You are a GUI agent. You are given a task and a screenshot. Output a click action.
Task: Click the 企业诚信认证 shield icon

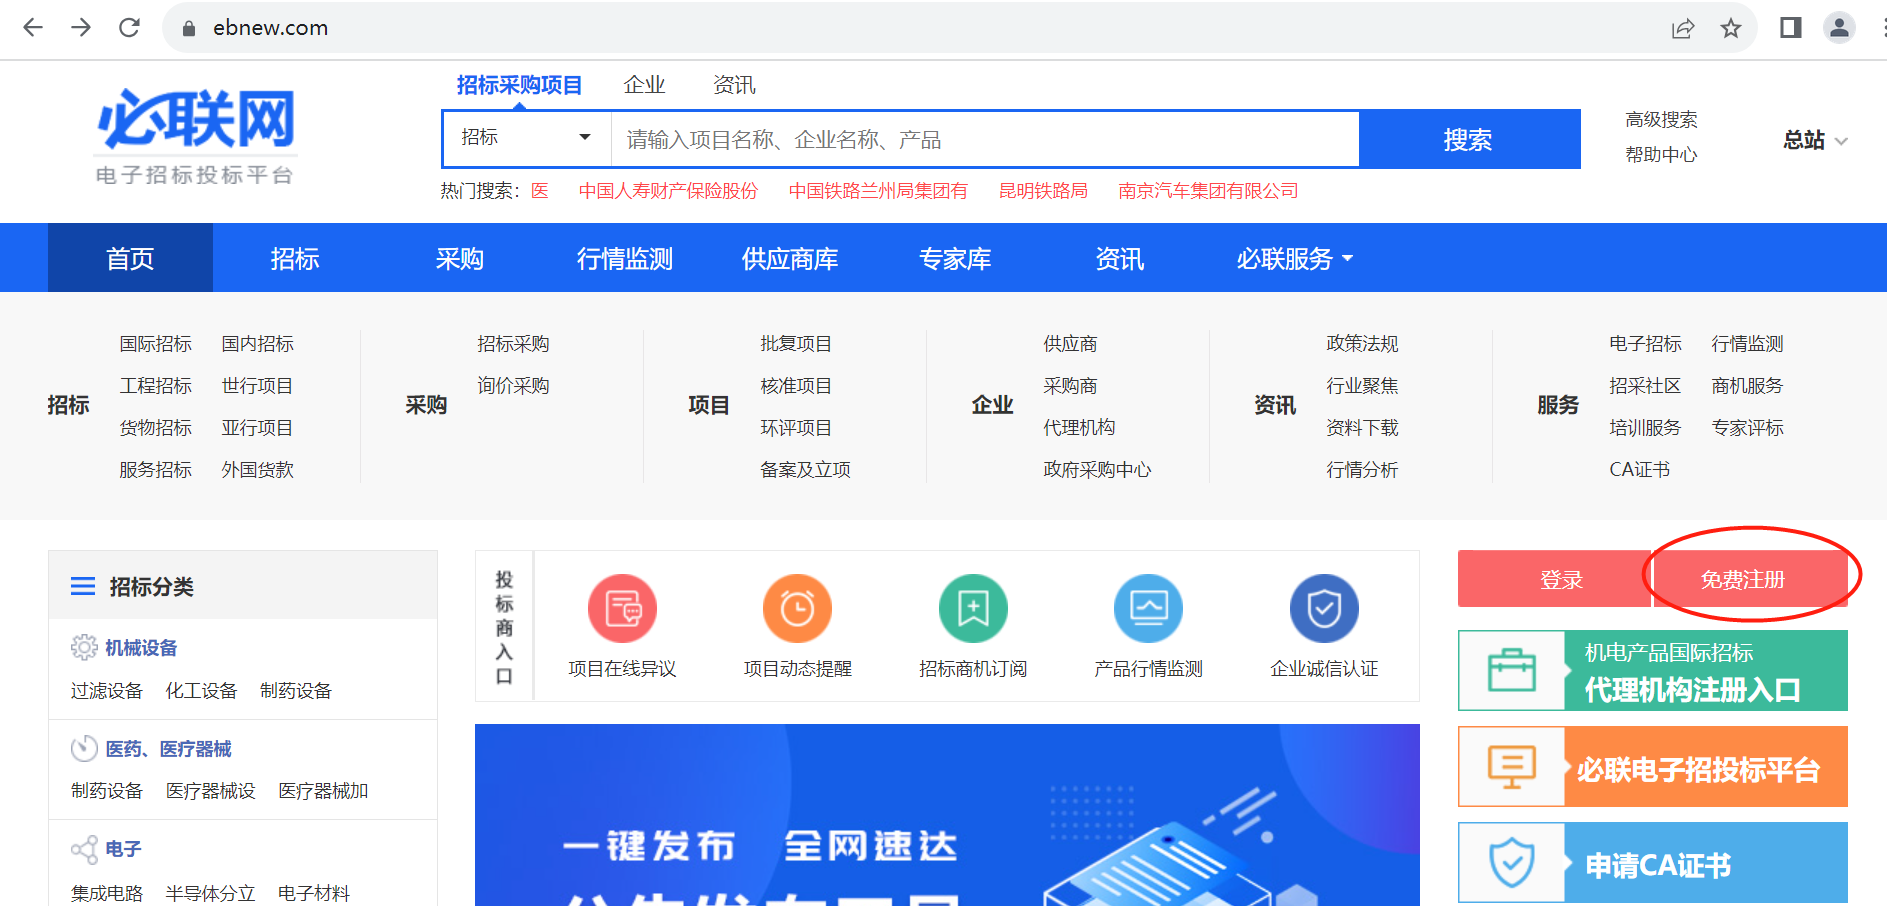pos(1324,608)
